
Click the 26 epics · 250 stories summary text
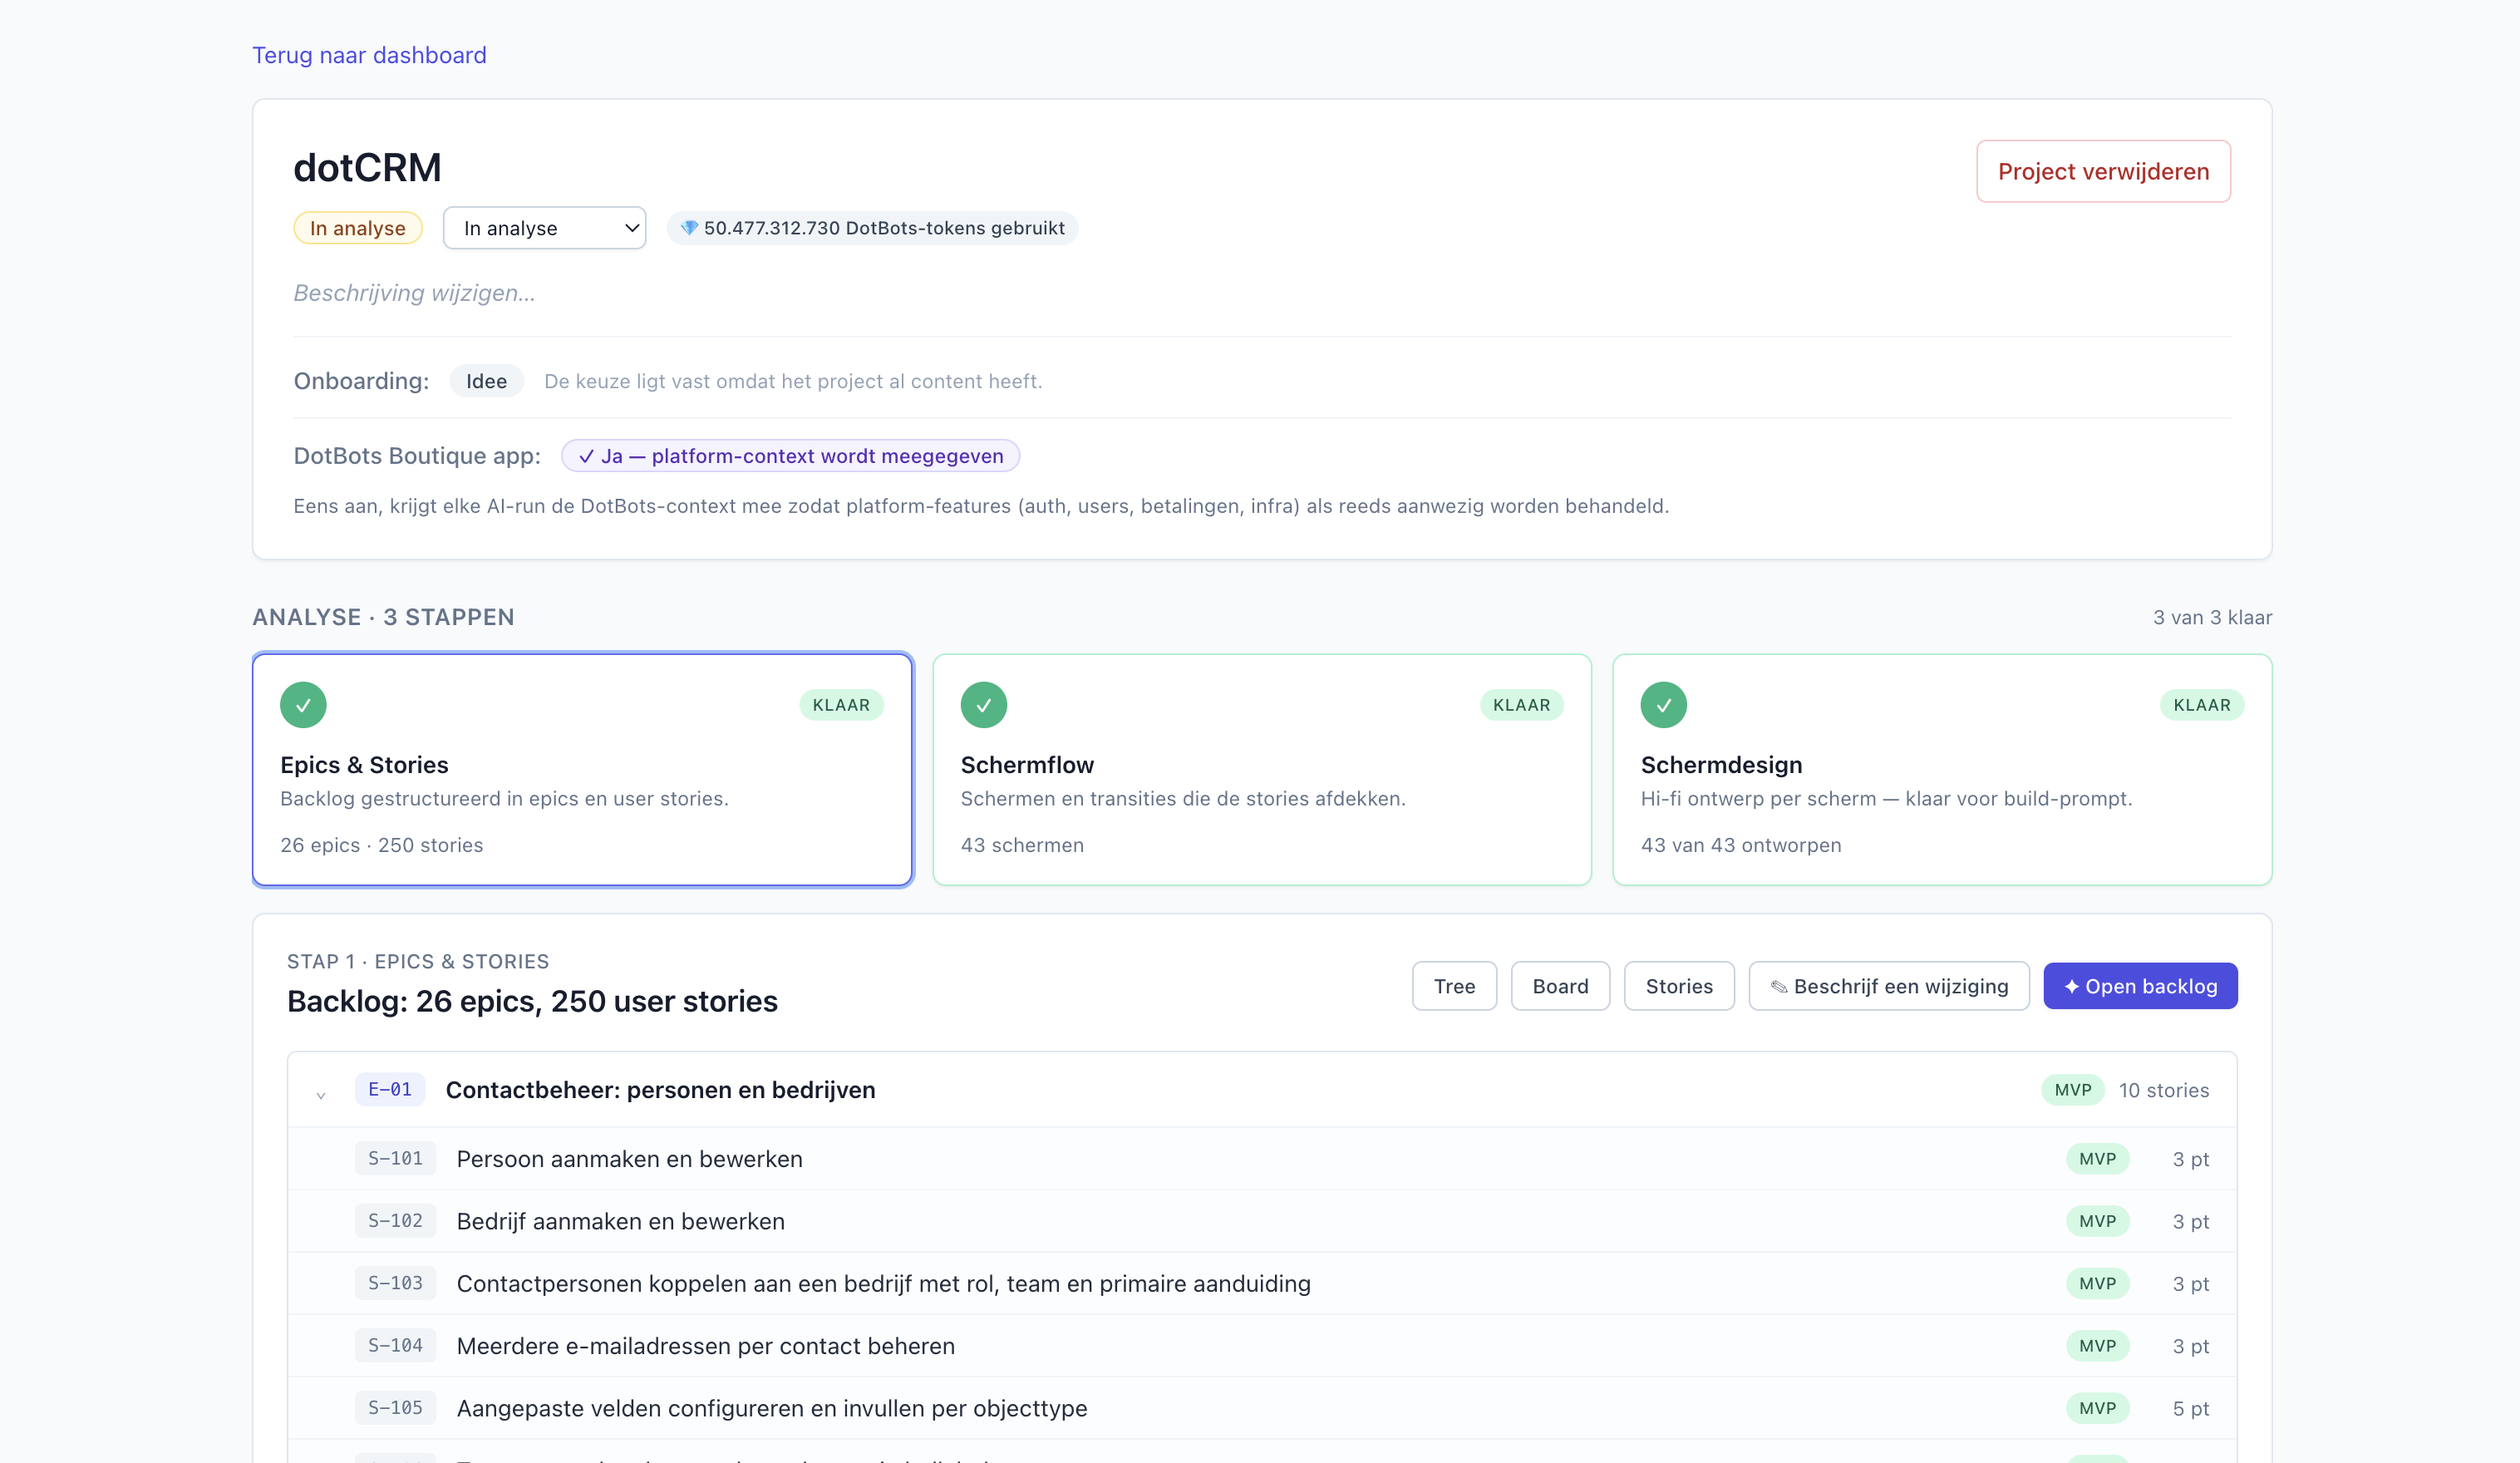click(x=381, y=845)
